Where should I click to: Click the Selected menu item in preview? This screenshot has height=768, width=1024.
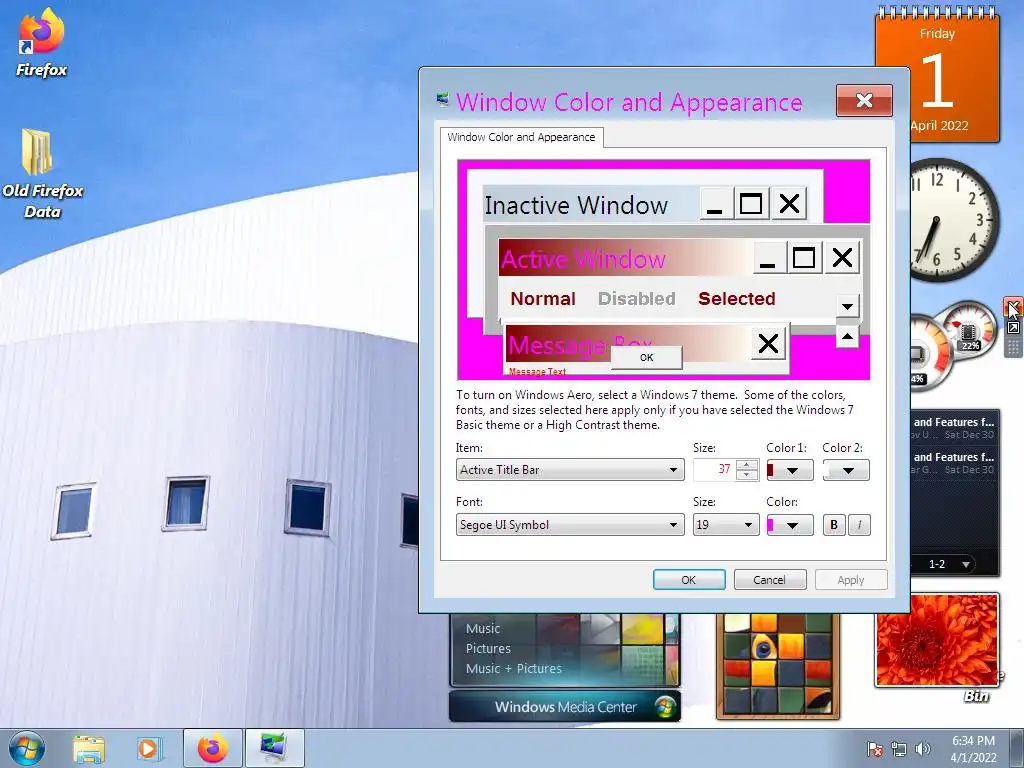coord(737,298)
